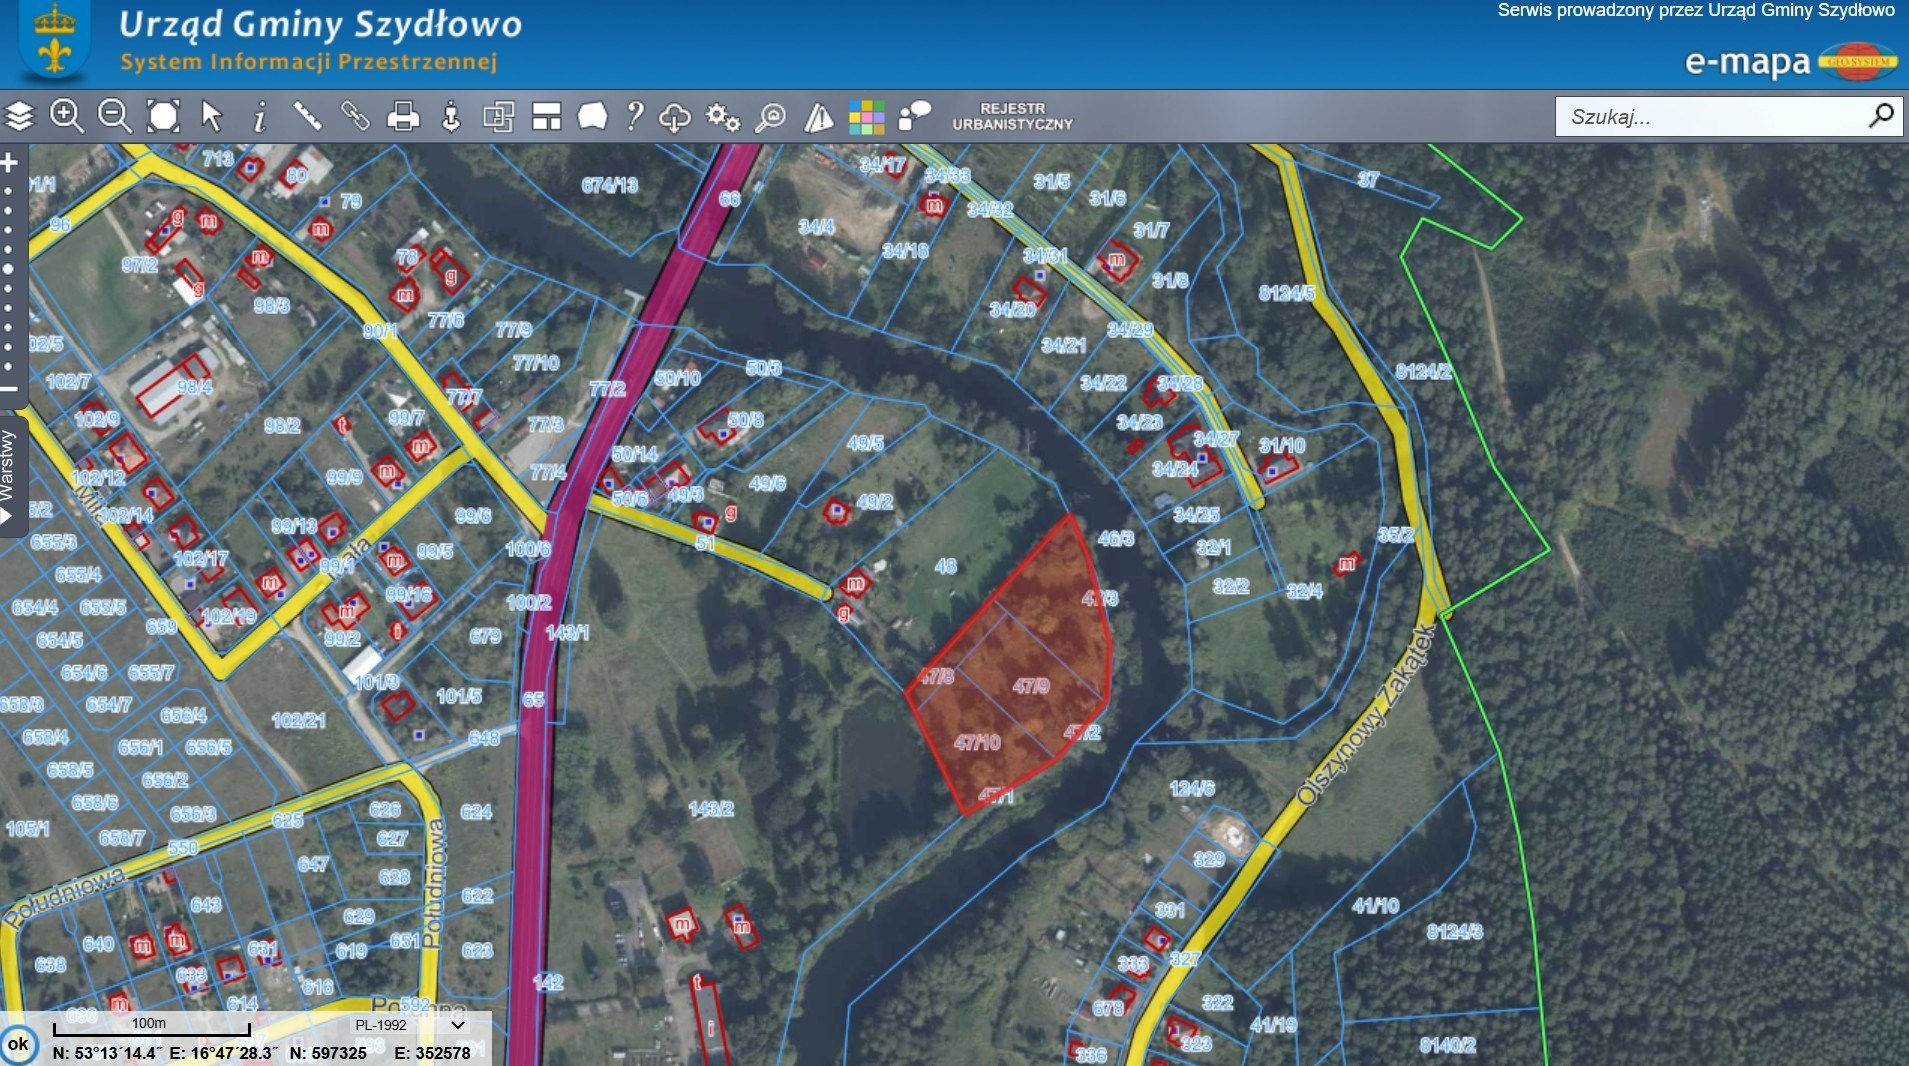Viewport: 1909px width, 1066px height.
Task: Open Rejestr Urbanistyczny
Action: pos(1012,117)
